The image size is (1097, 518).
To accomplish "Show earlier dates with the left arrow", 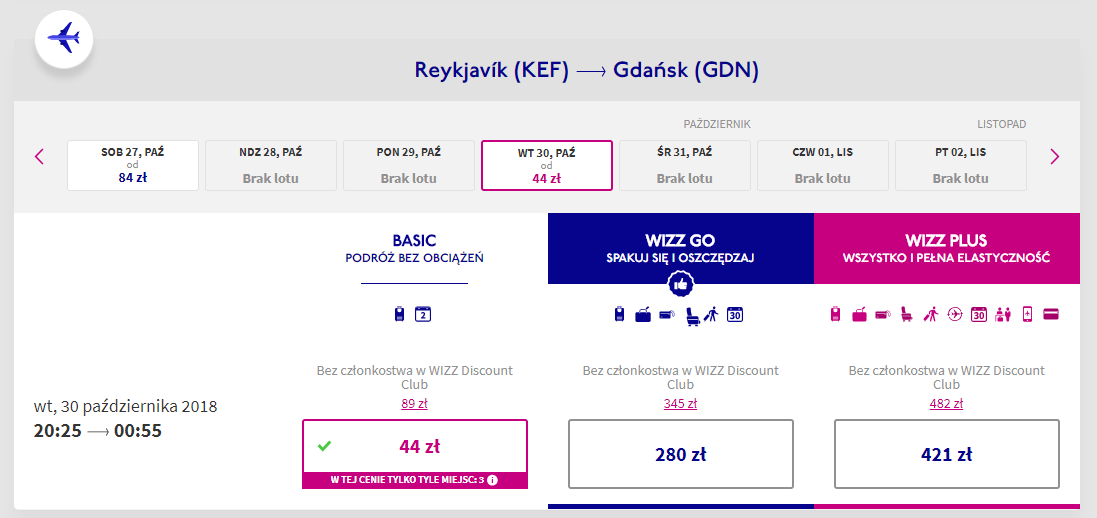I will pyautogui.click(x=40, y=156).
